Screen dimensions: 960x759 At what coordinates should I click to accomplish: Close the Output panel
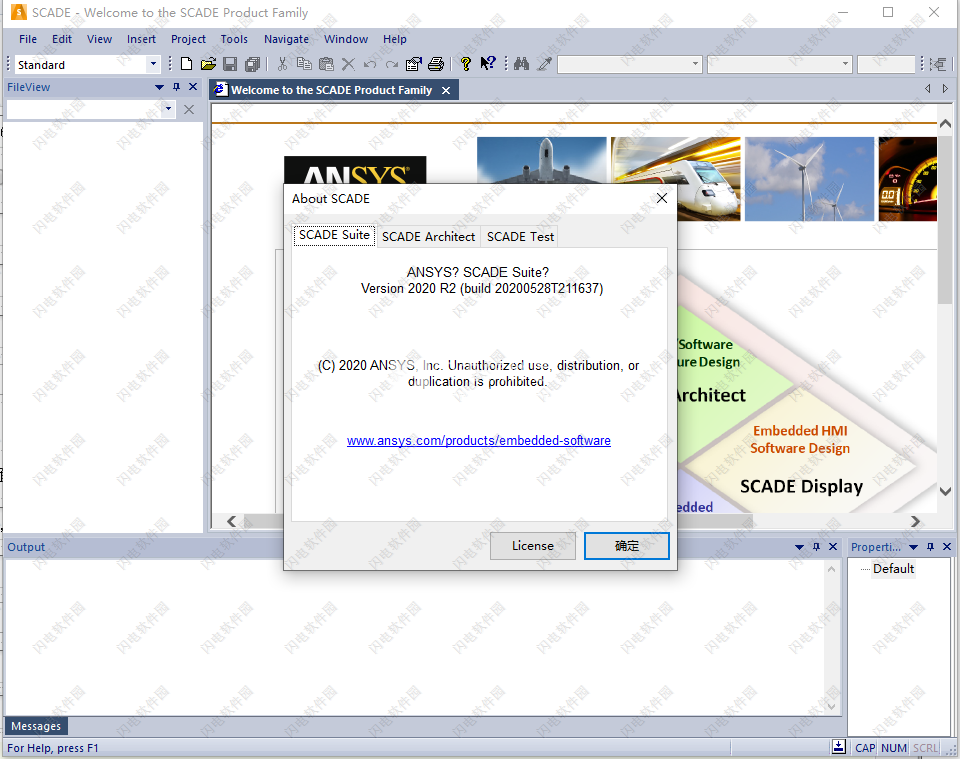[833, 547]
